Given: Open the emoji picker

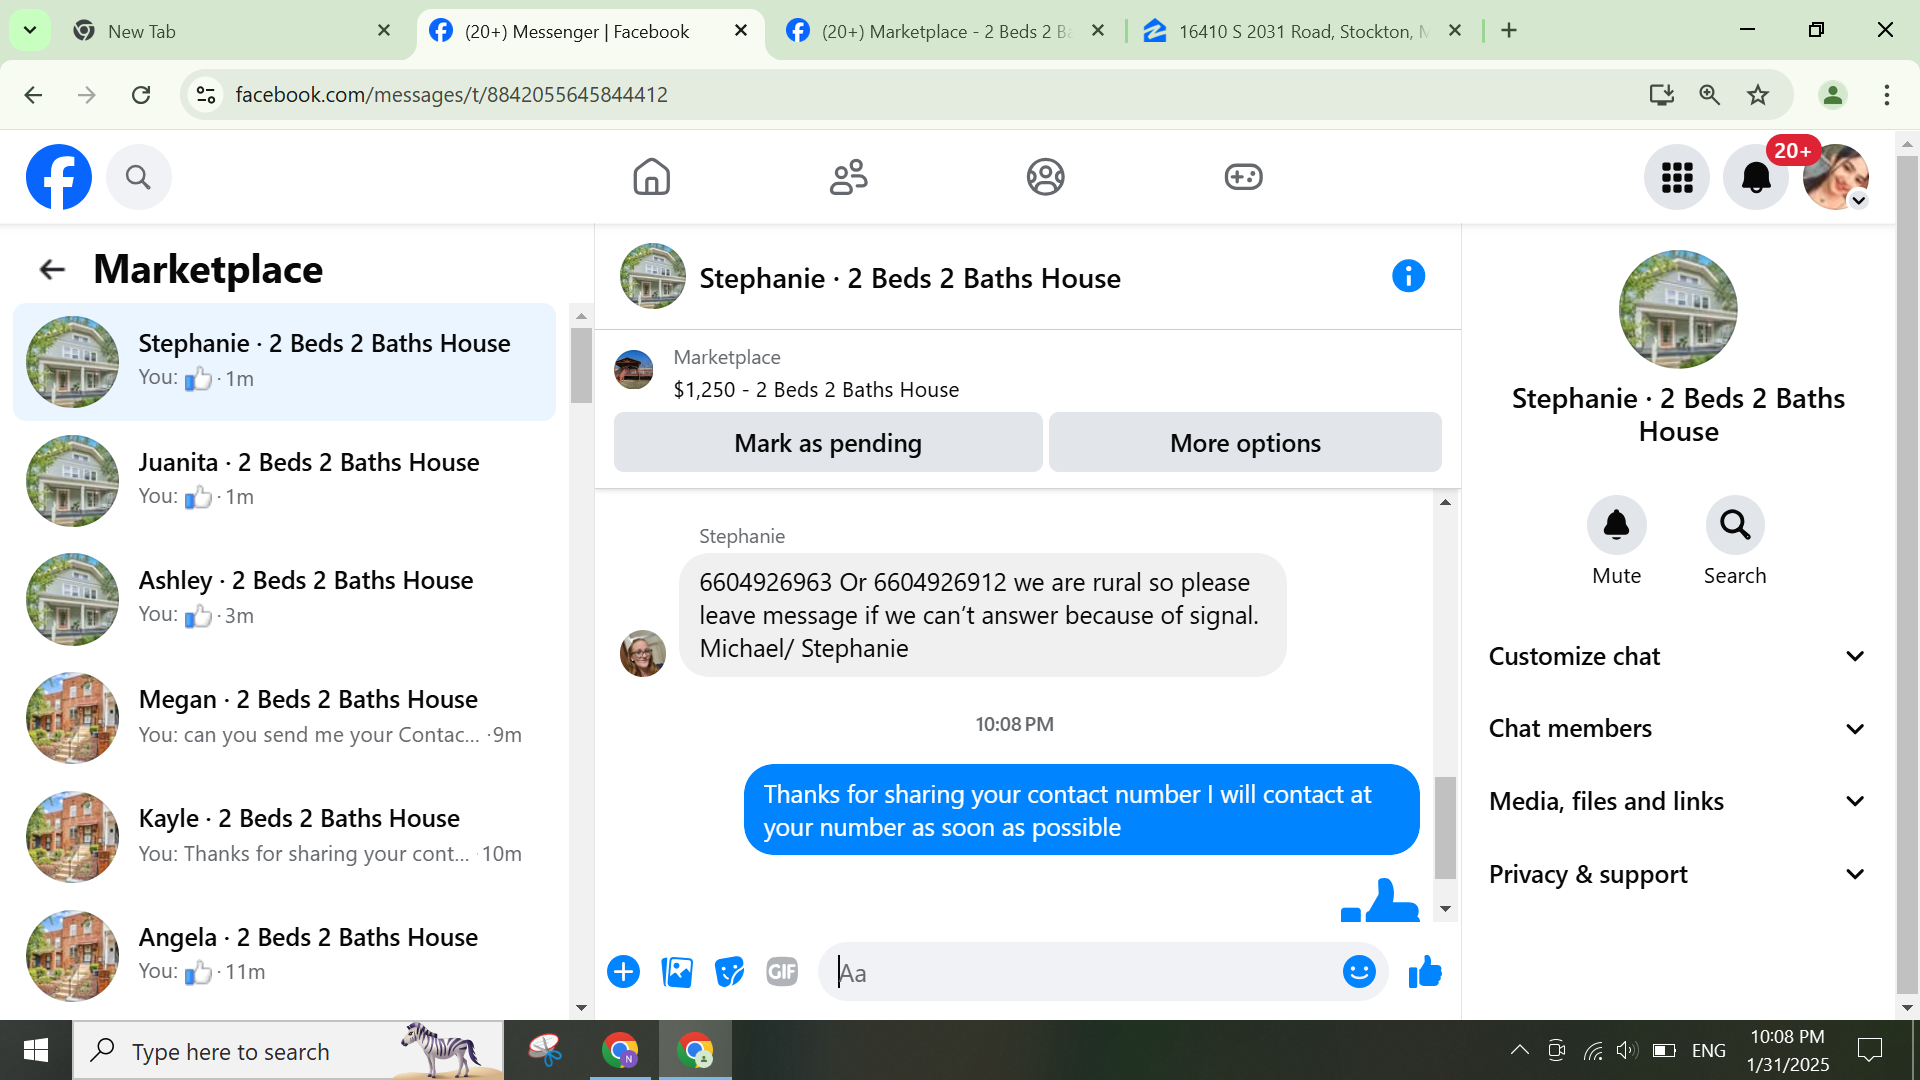Looking at the screenshot, I should click(1359, 972).
